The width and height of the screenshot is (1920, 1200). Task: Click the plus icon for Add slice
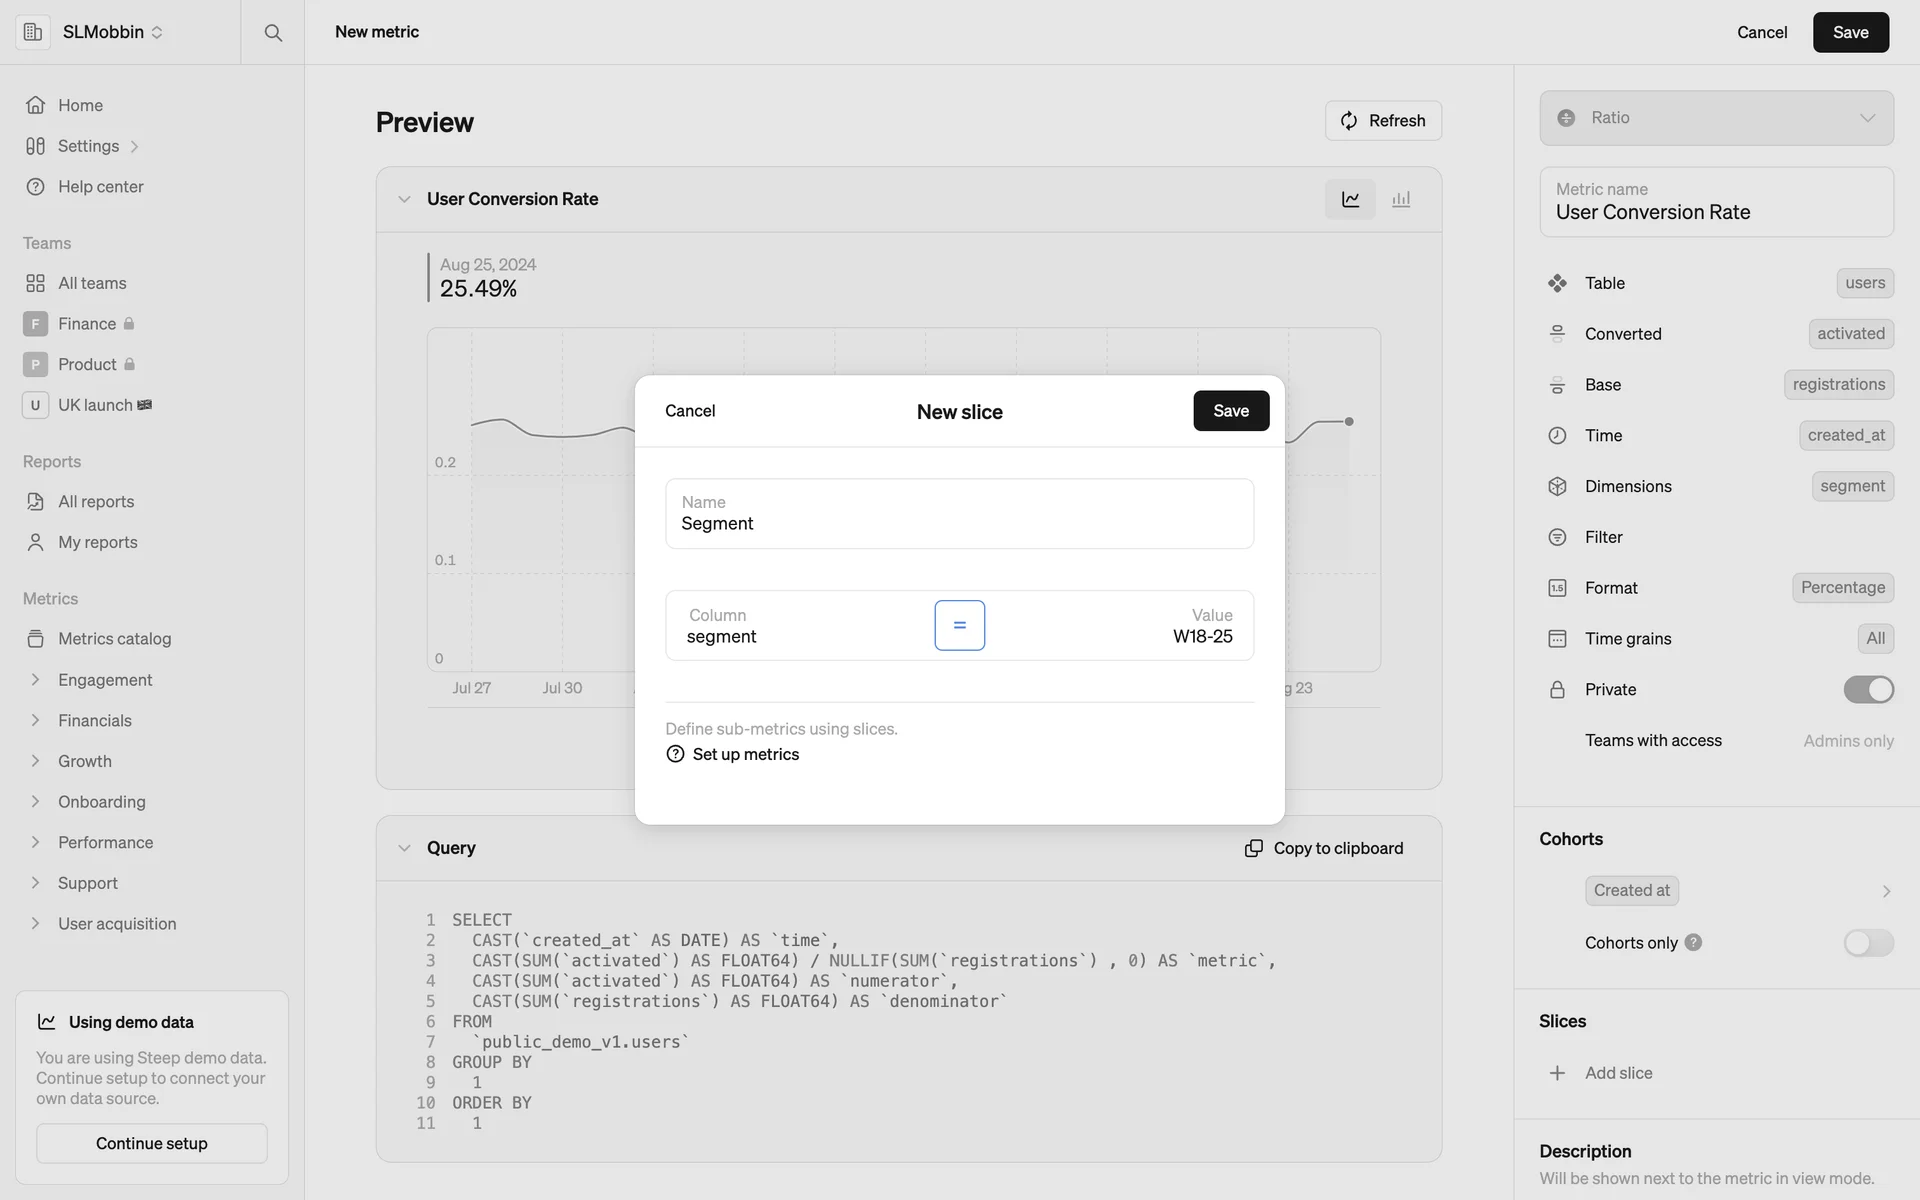1557,1073
